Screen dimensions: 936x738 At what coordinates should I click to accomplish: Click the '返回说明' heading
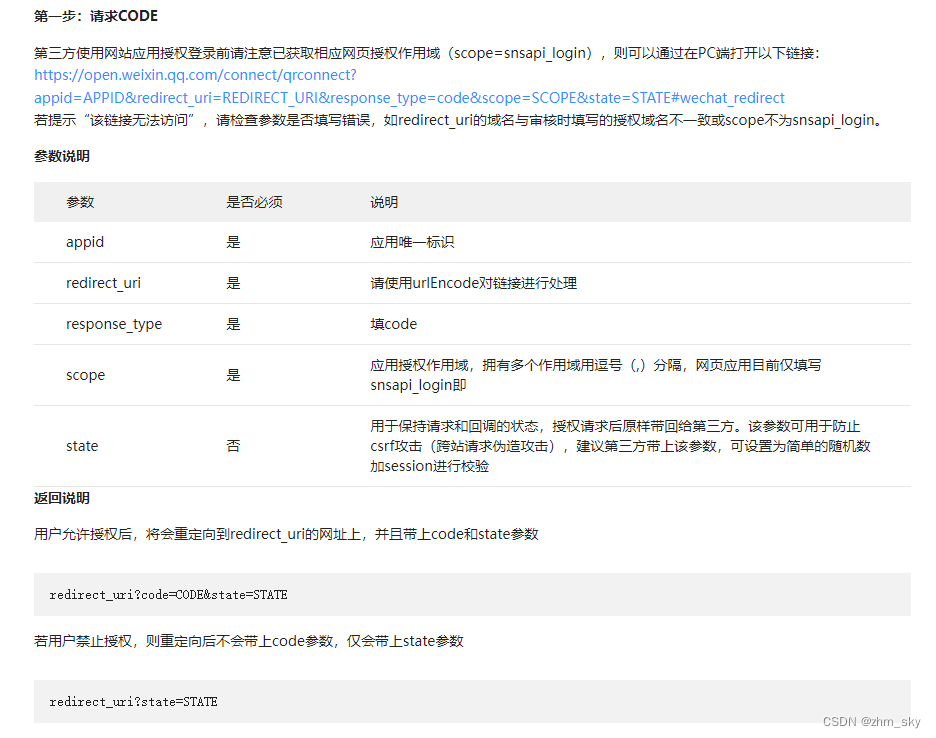click(x=62, y=498)
